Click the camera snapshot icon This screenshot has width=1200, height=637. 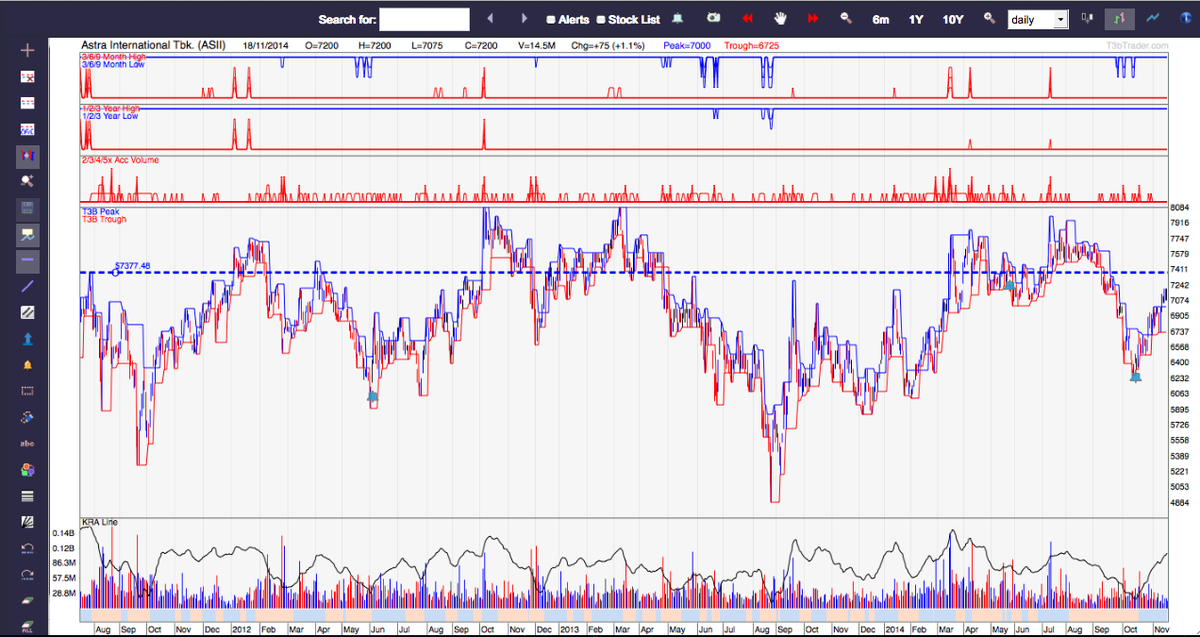713,19
